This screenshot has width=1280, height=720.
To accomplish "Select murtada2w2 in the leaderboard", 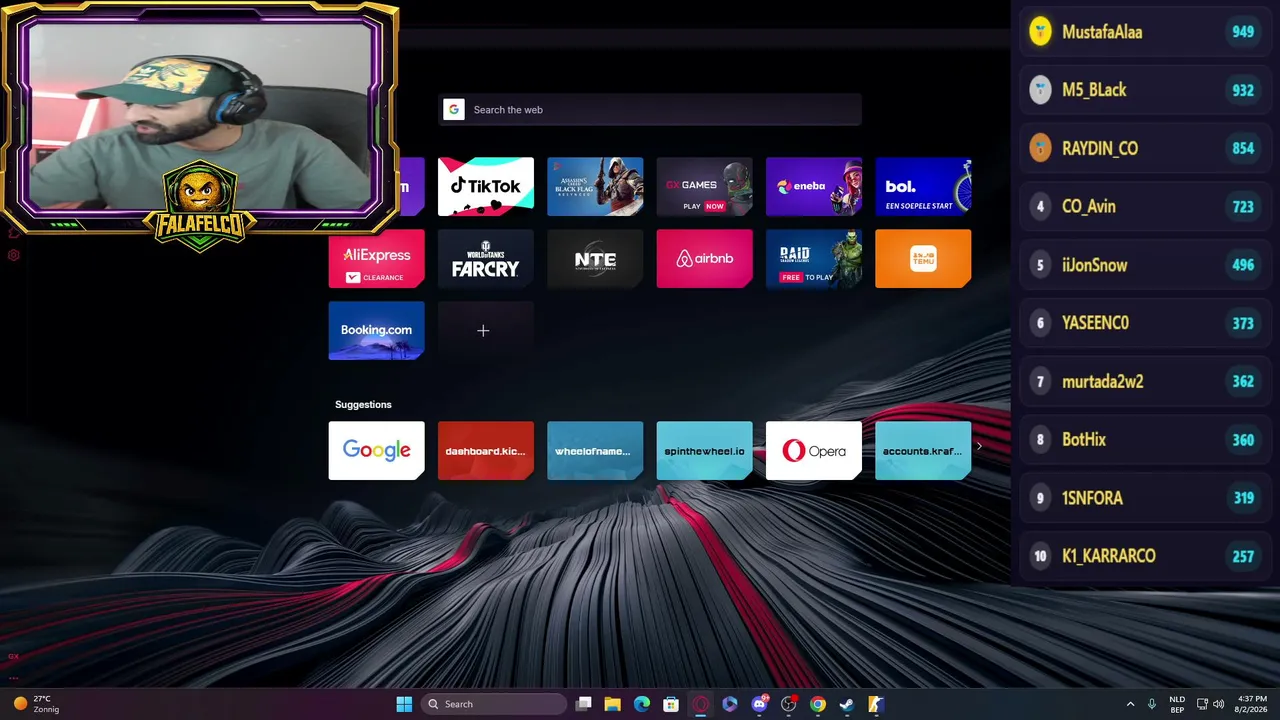I will pyautogui.click(x=1145, y=381).
